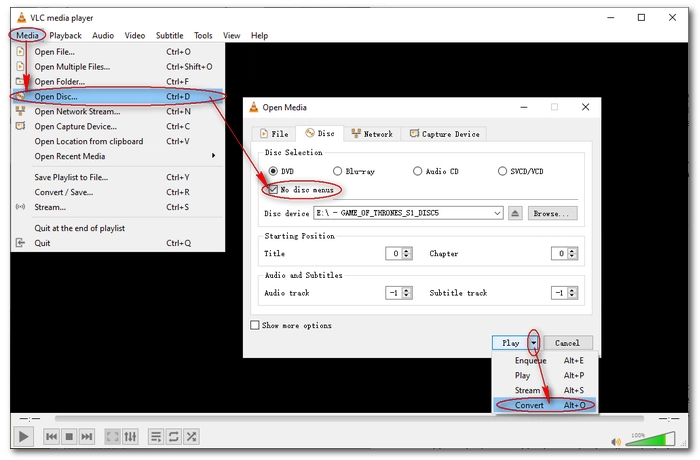Open the Media menu
700x460 pixels.
[x=27, y=35]
